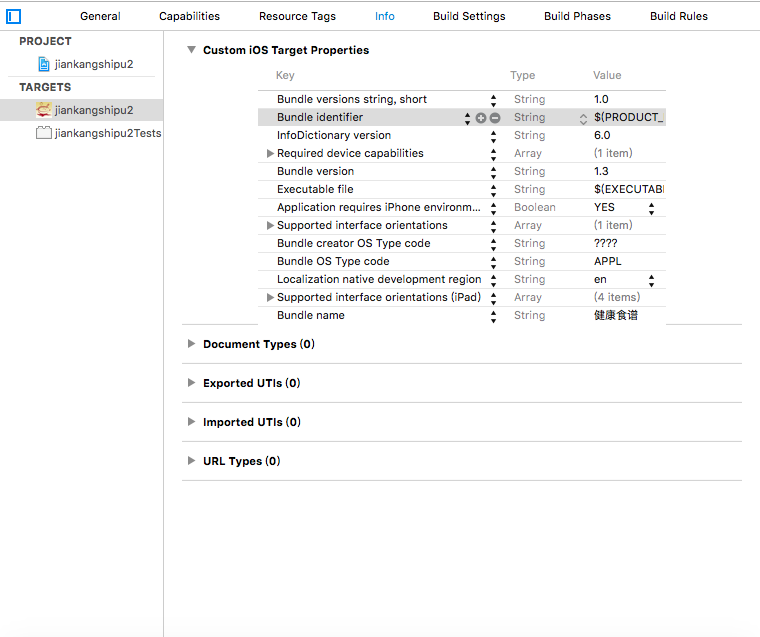
Task: Open the localization region 'en' dropdown
Action: 652,280
